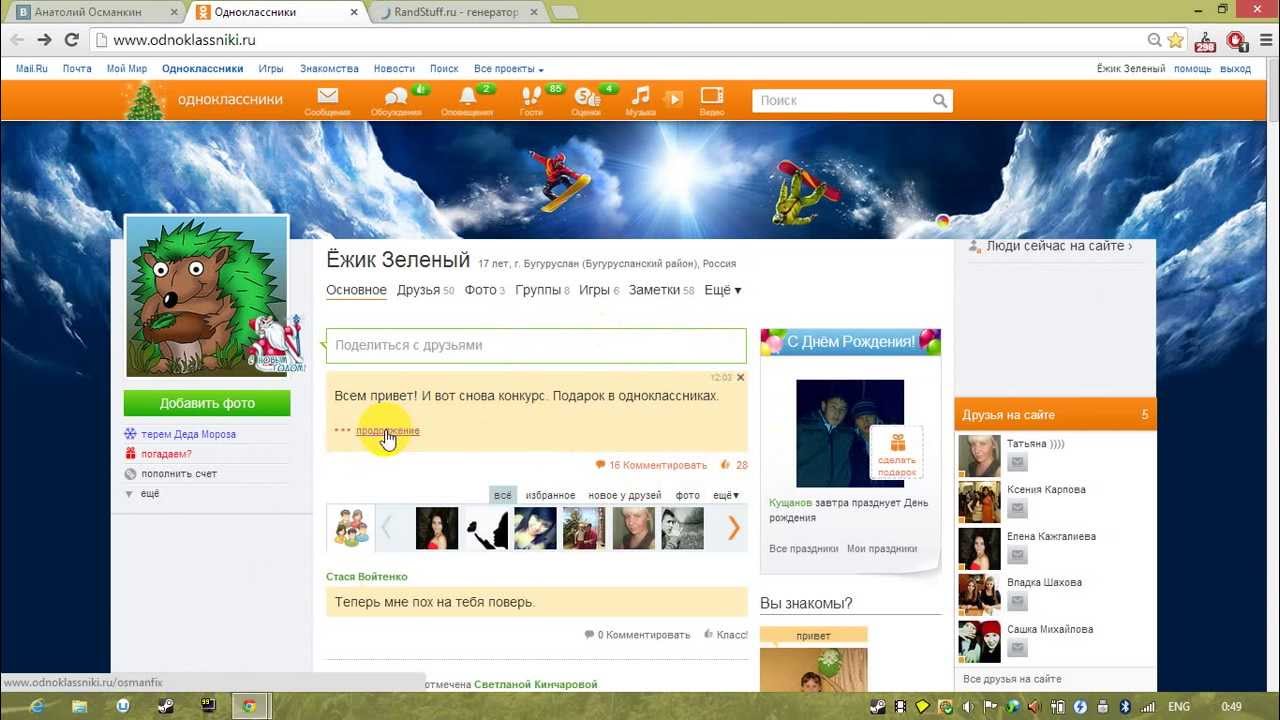Open the Оценки icon
This screenshot has width=1280, height=720.
coord(586,100)
